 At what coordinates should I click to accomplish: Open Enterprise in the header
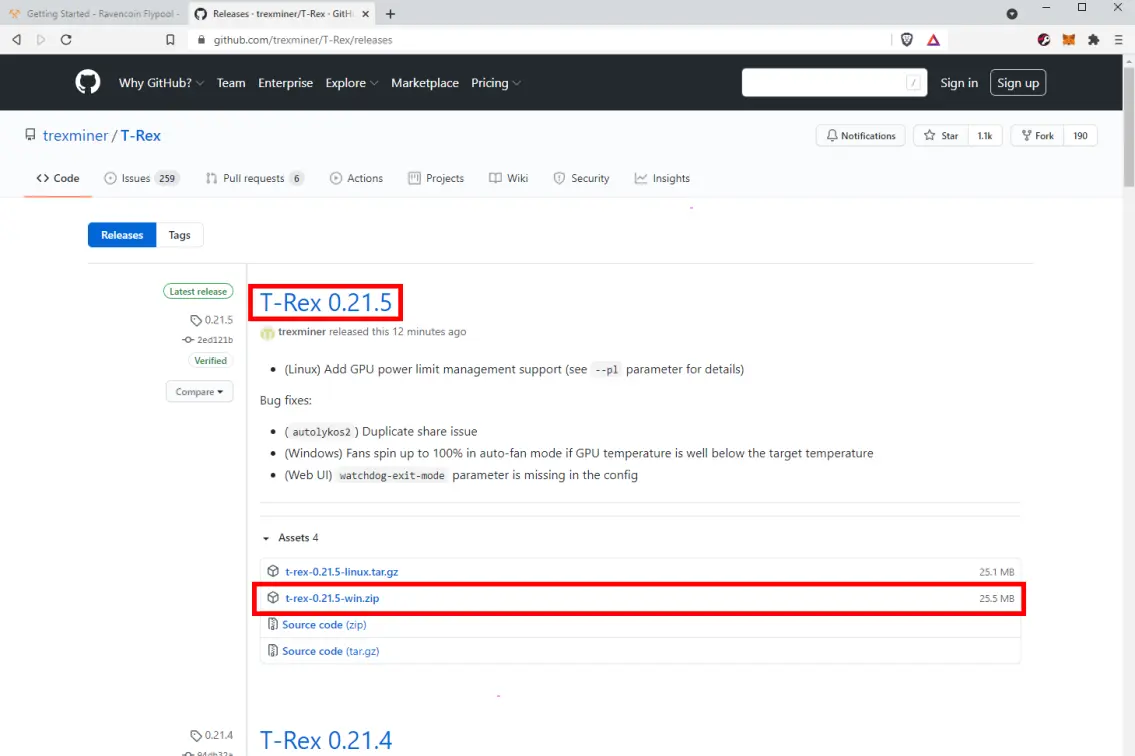285,83
